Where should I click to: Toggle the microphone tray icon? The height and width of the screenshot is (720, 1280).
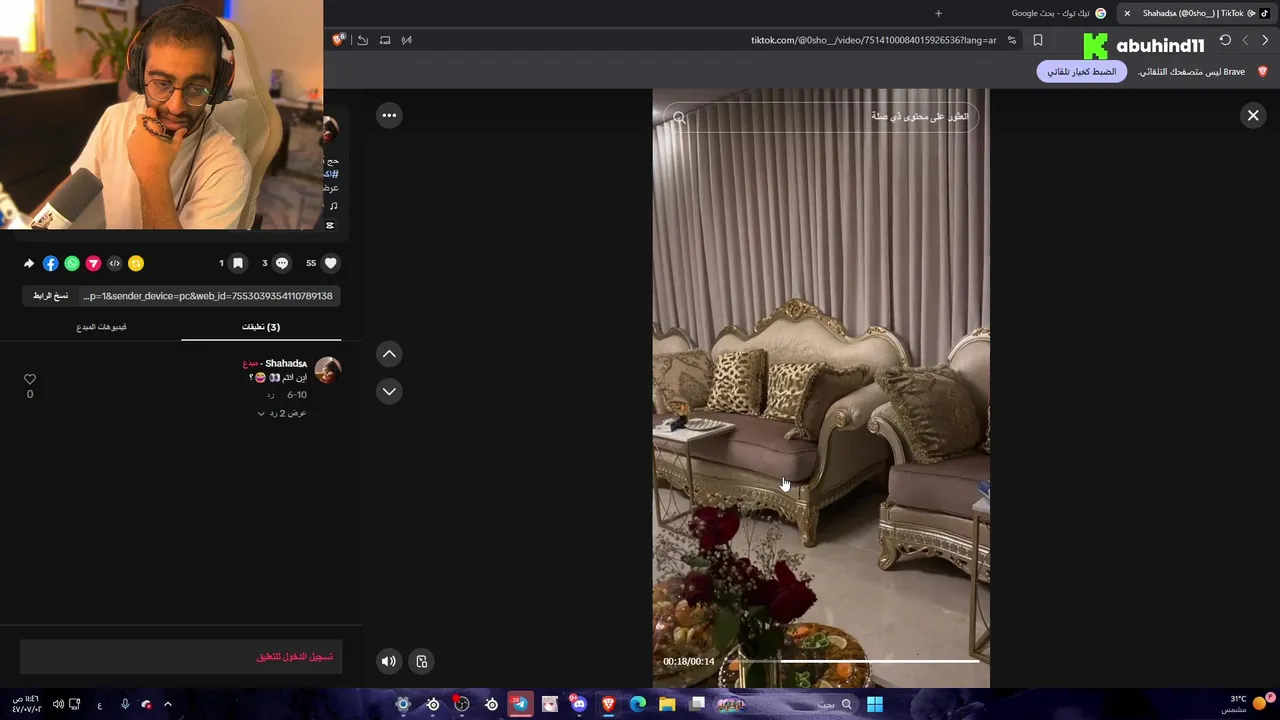click(x=125, y=704)
